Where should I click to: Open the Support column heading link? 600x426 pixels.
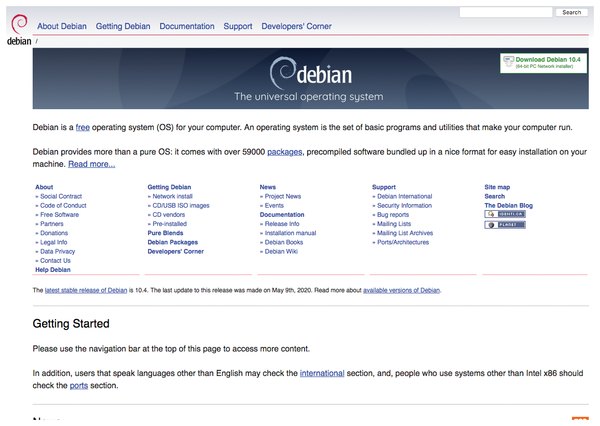click(x=384, y=187)
